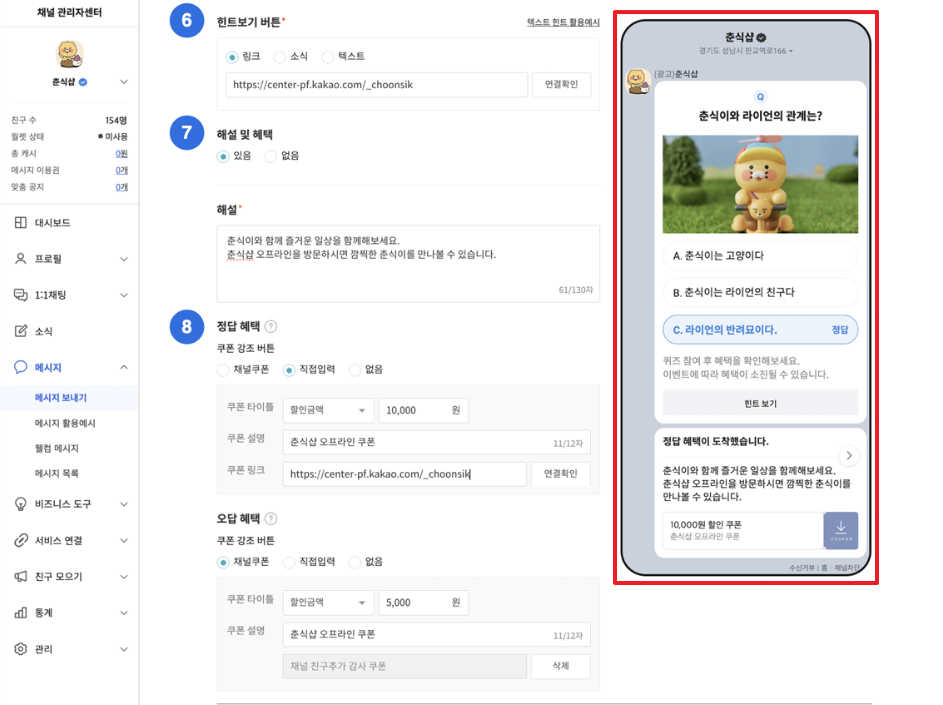This screenshot has width=943, height=705.
Task: Click the sender avatar in the phone preview
Action: pyautogui.click(x=638, y=81)
